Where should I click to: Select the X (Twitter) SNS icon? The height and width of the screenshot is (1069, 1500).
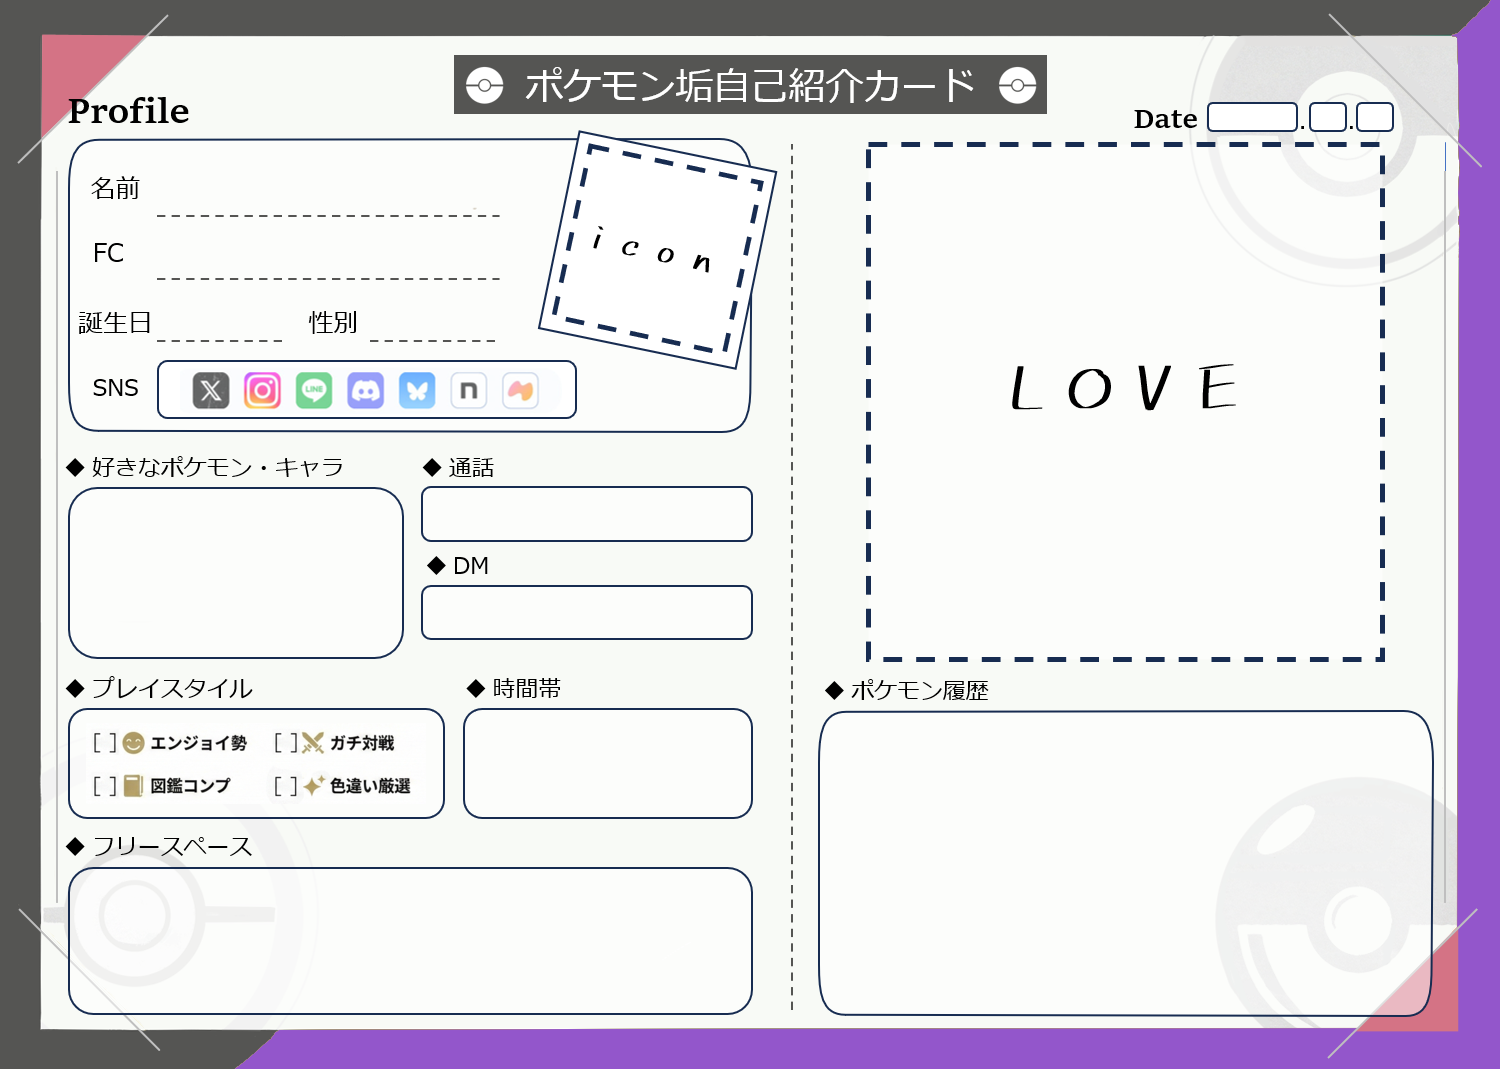[x=211, y=390]
